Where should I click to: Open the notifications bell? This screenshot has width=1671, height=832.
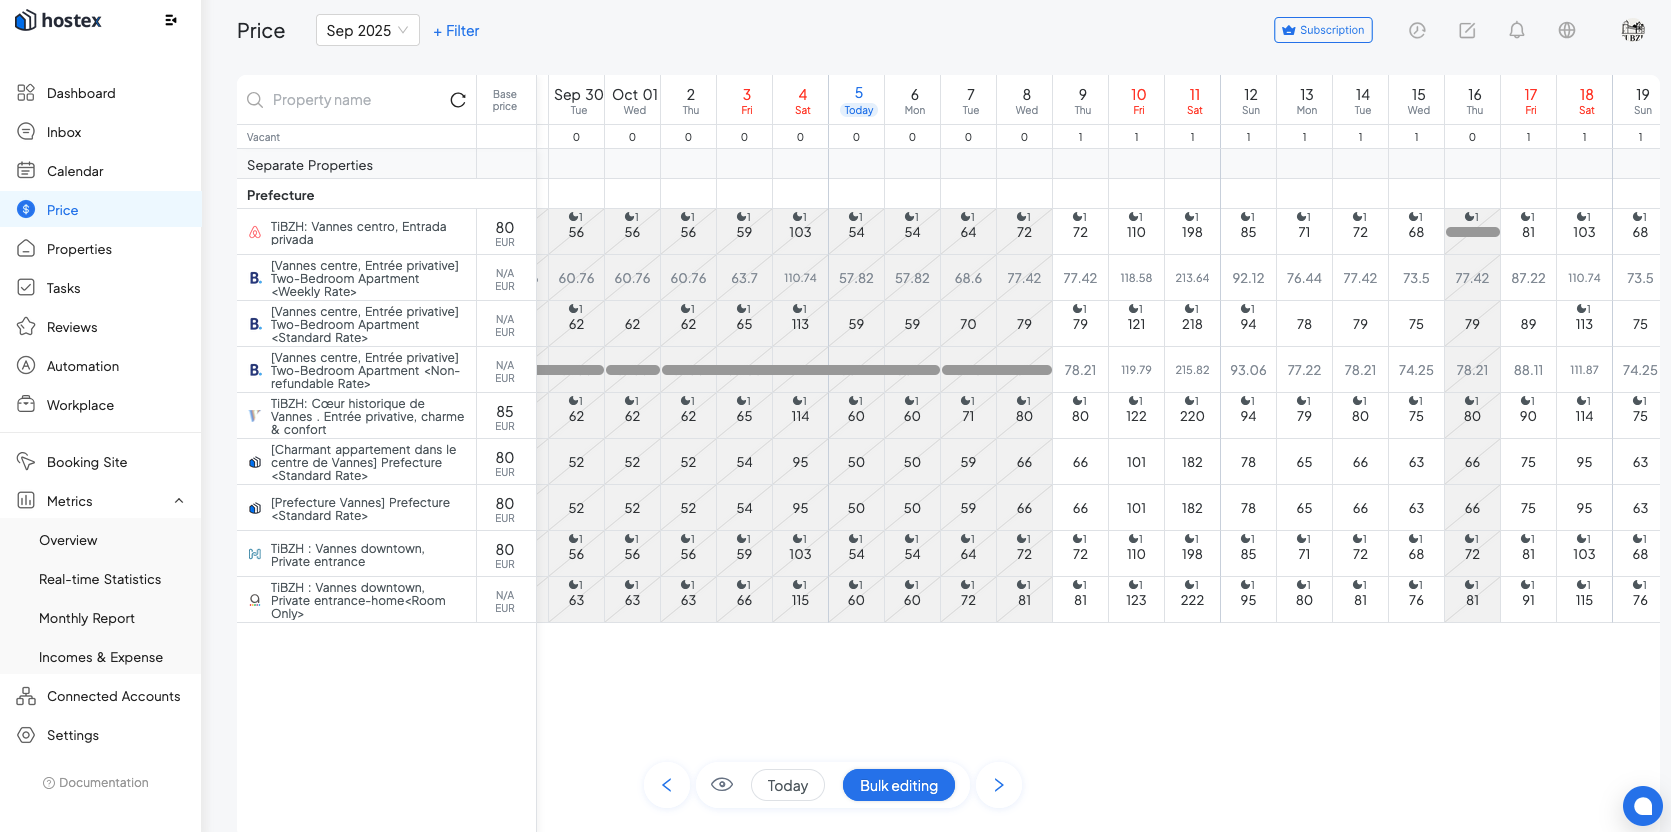click(1516, 30)
